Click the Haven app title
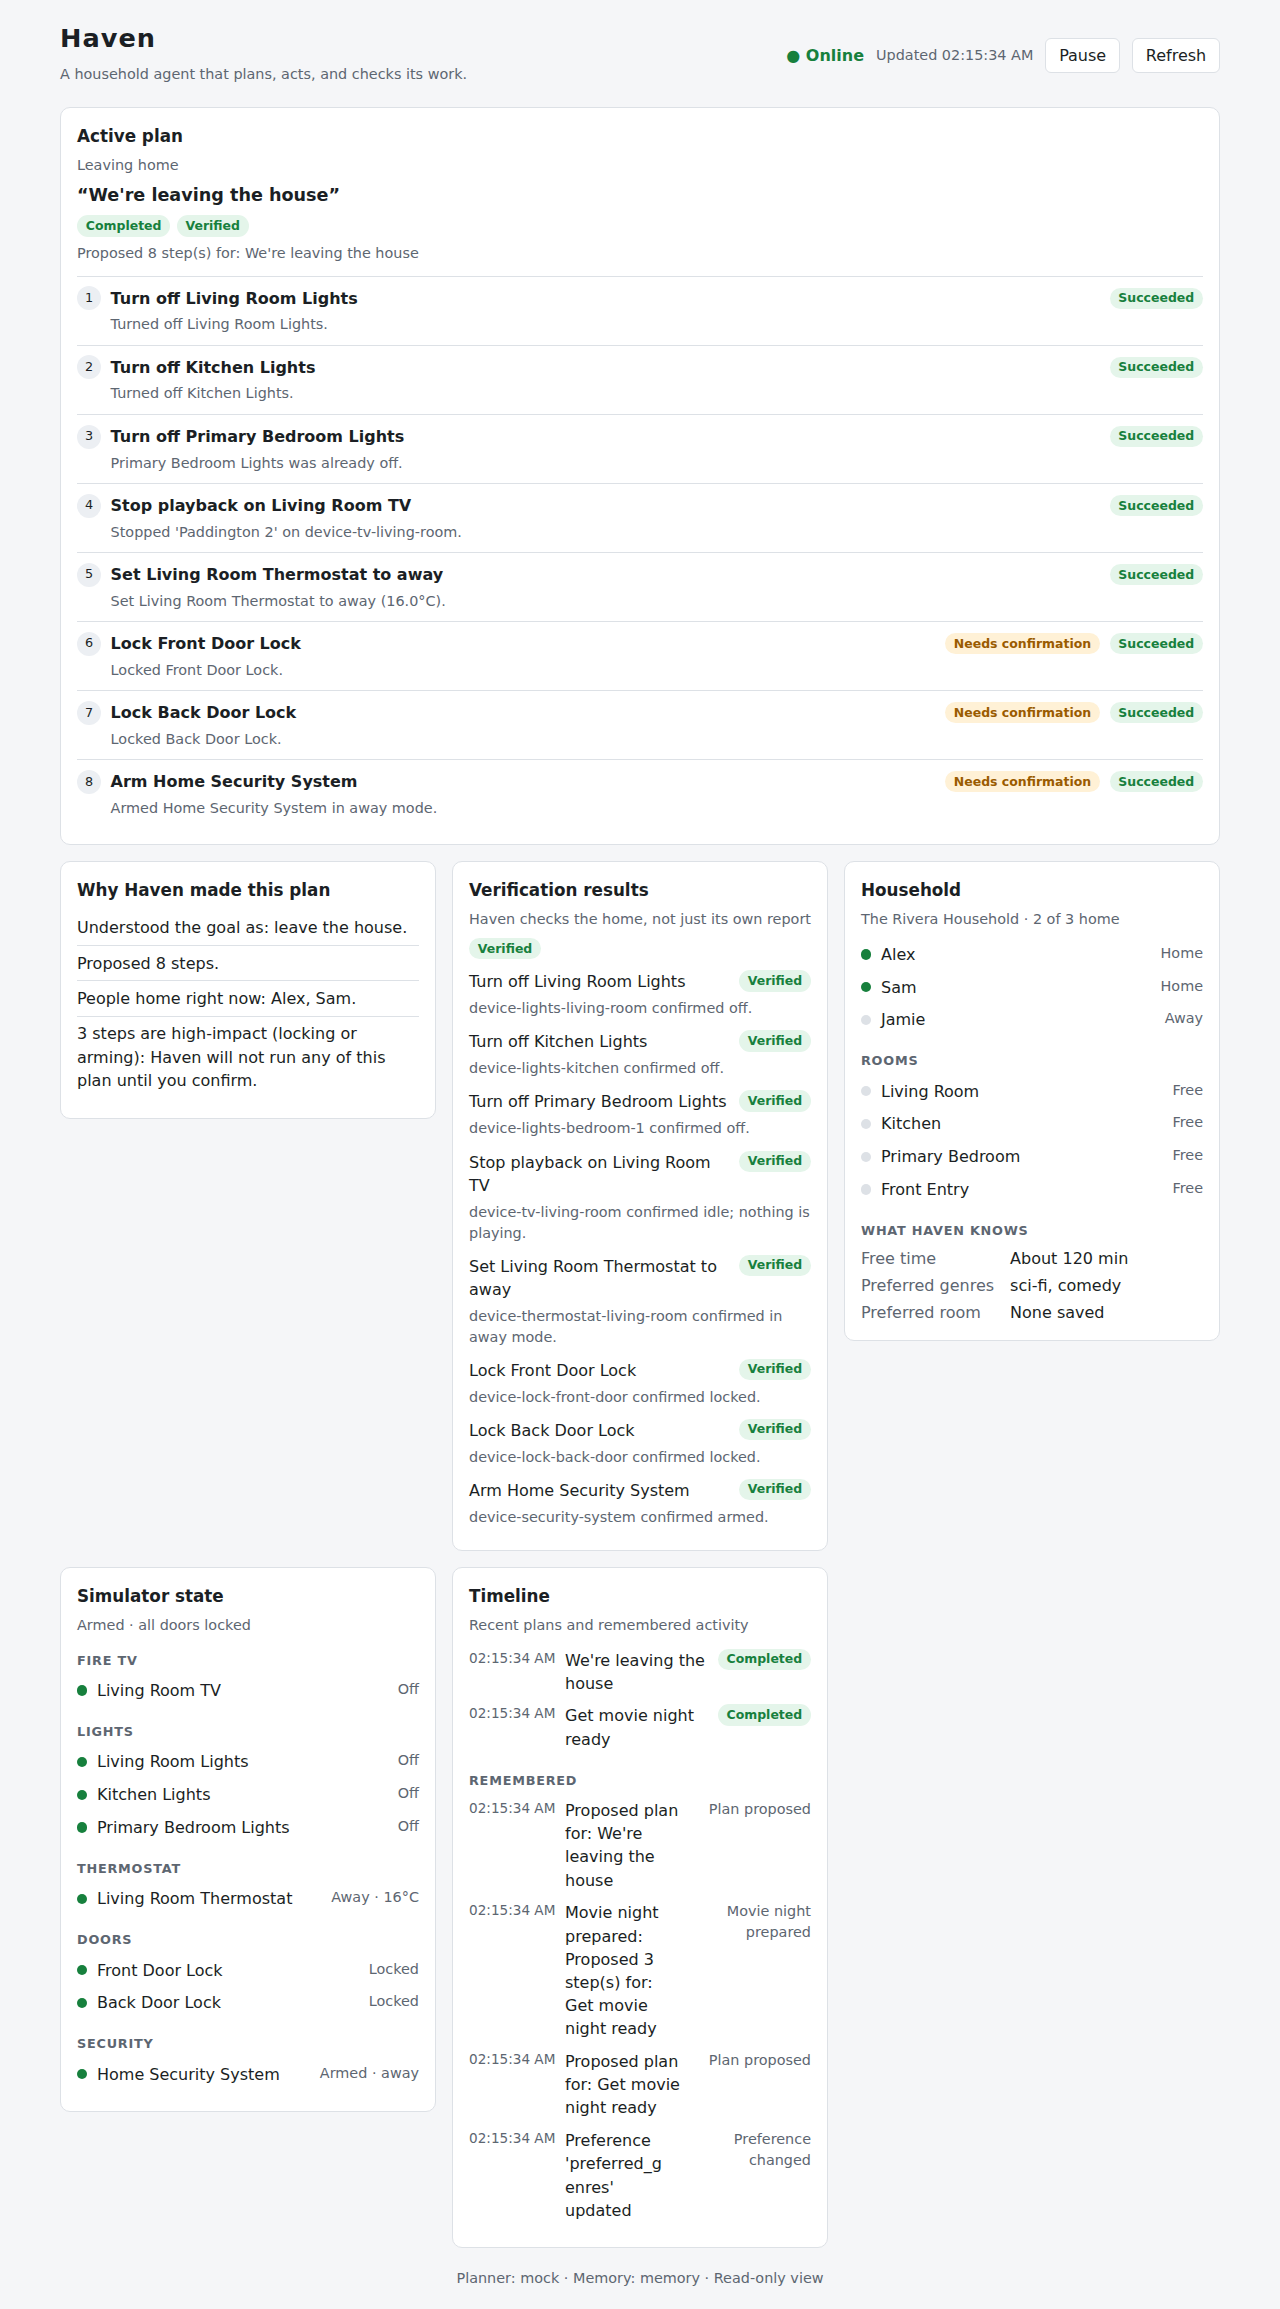Image resolution: width=1280 pixels, height=2309 pixels. 107,38
